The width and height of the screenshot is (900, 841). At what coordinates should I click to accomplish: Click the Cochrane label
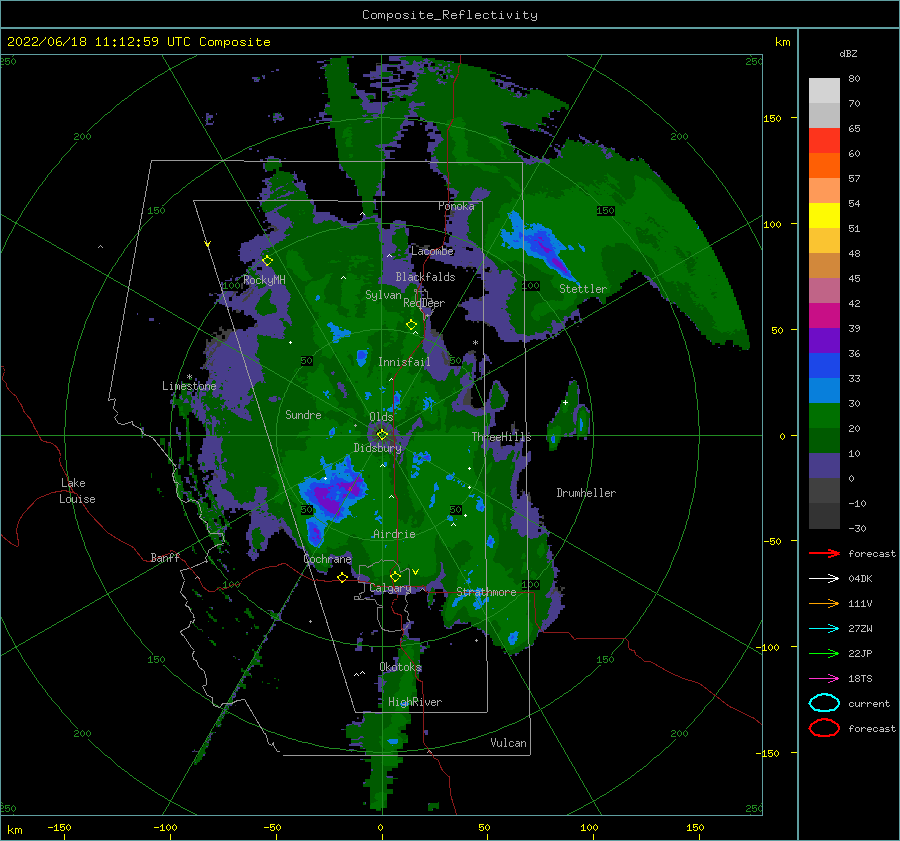(x=327, y=559)
